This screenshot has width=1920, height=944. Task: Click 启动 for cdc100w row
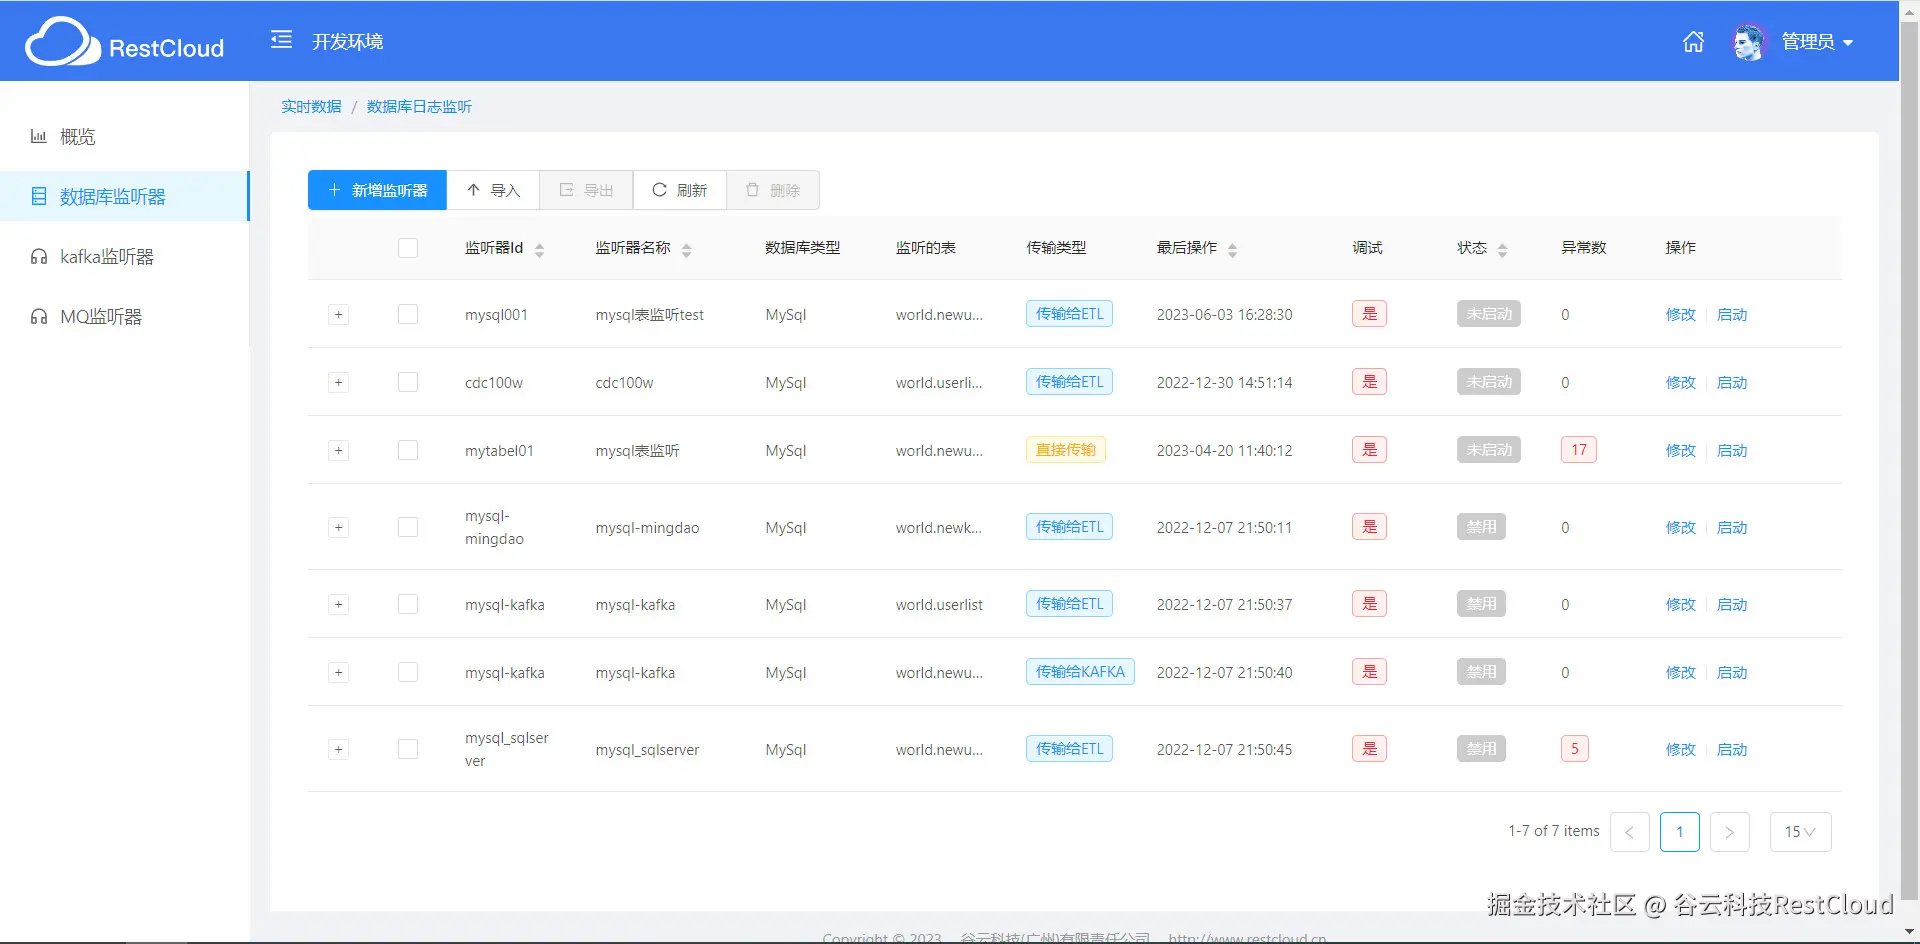[1732, 383]
